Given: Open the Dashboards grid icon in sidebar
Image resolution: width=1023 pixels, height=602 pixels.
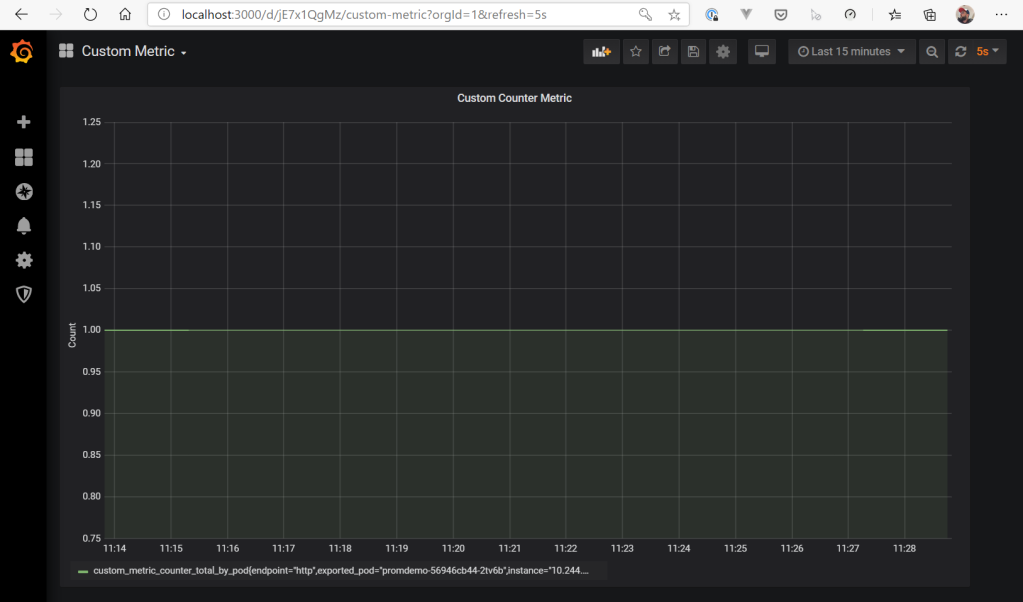Looking at the screenshot, I should click(24, 157).
